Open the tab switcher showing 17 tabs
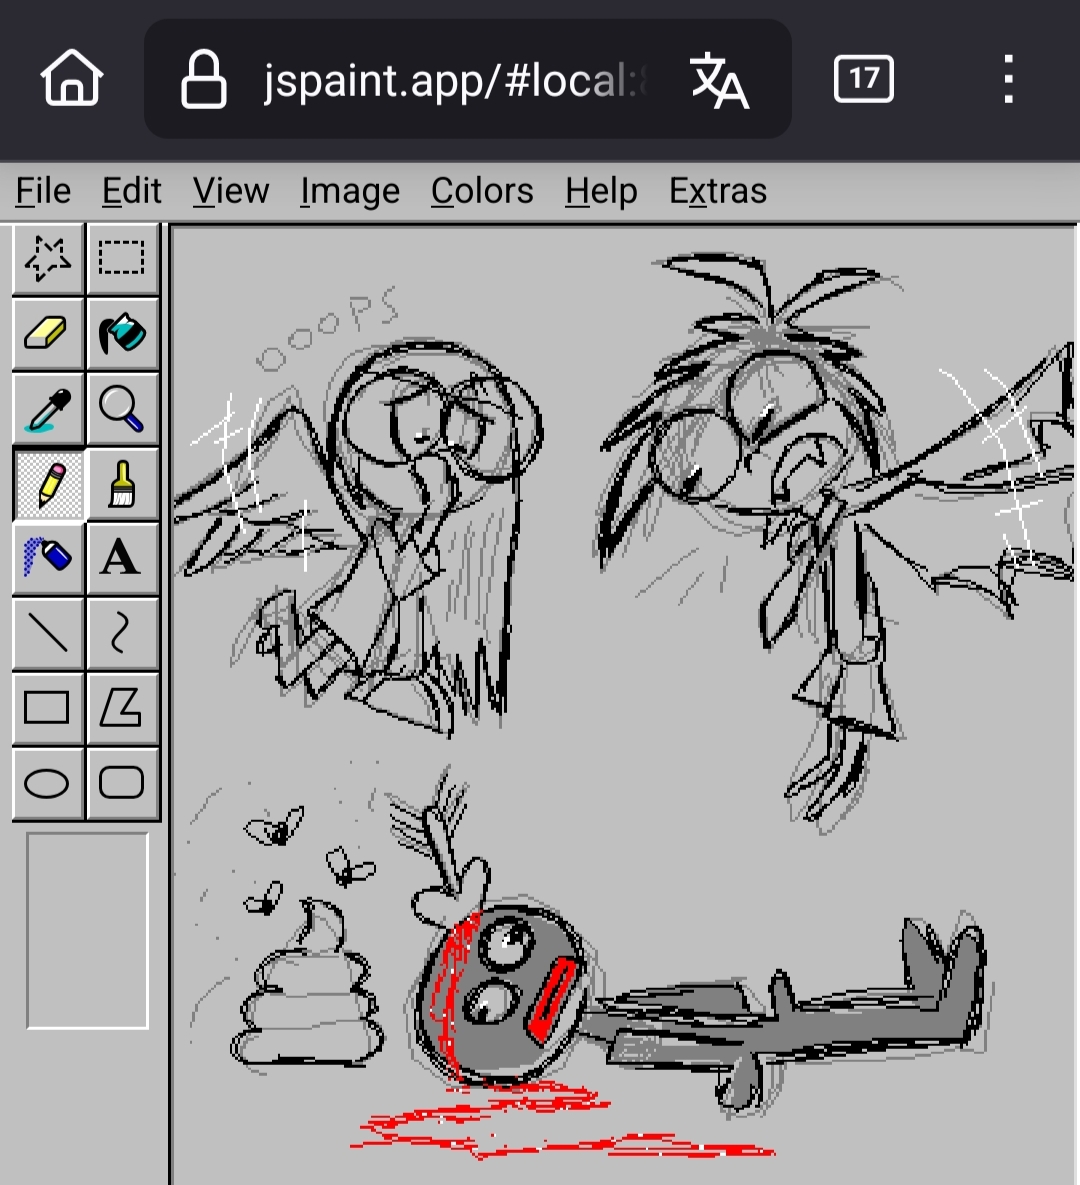This screenshot has height=1185, width=1080. [863, 79]
